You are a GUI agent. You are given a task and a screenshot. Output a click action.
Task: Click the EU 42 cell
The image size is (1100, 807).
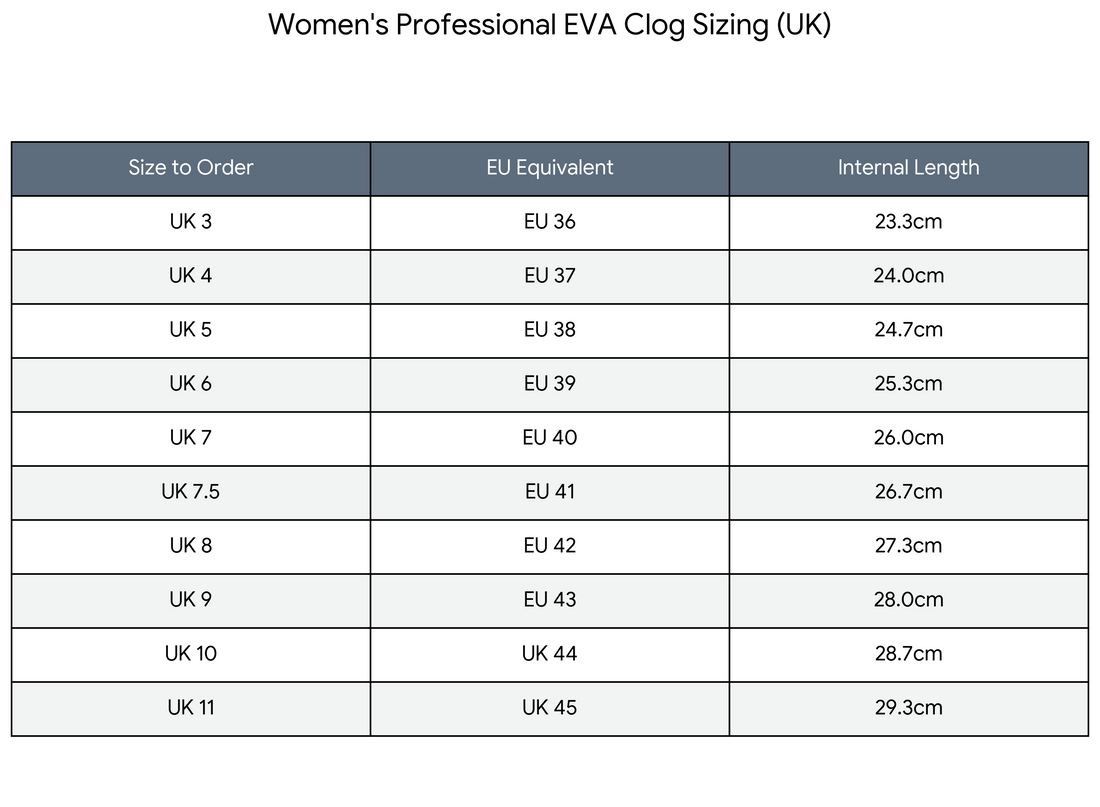550,547
